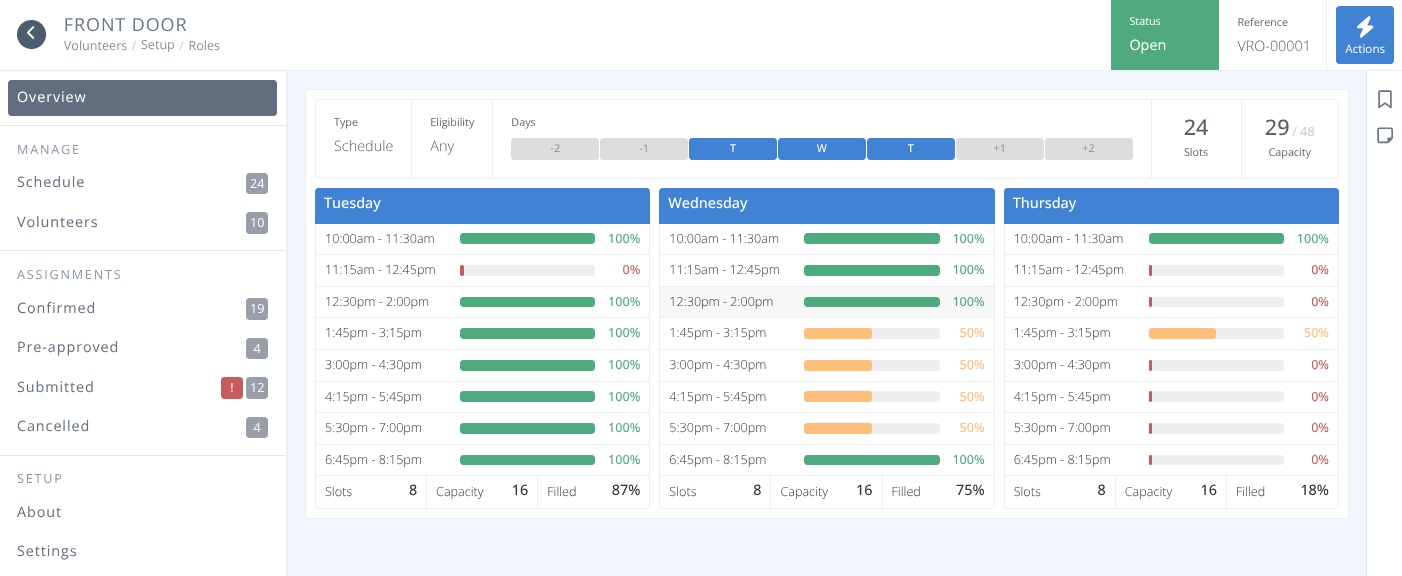Enable the -2 day selector
This screenshot has height=576, width=1402.
pos(554,148)
